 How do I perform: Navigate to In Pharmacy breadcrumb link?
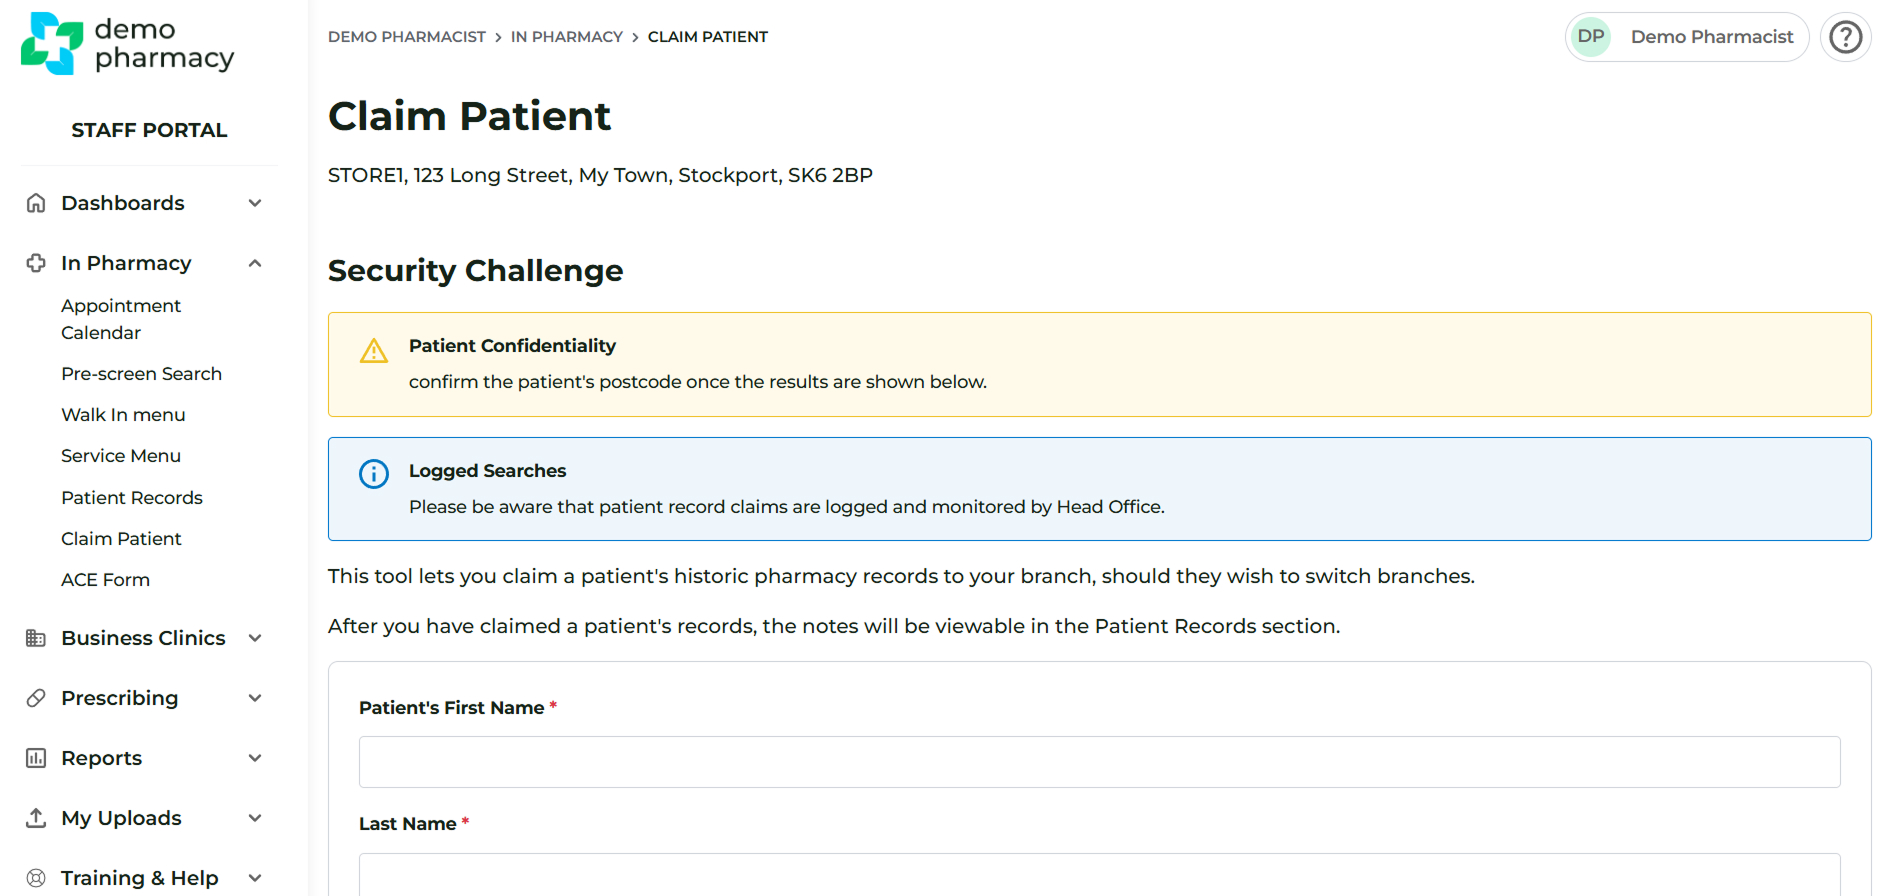566,37
